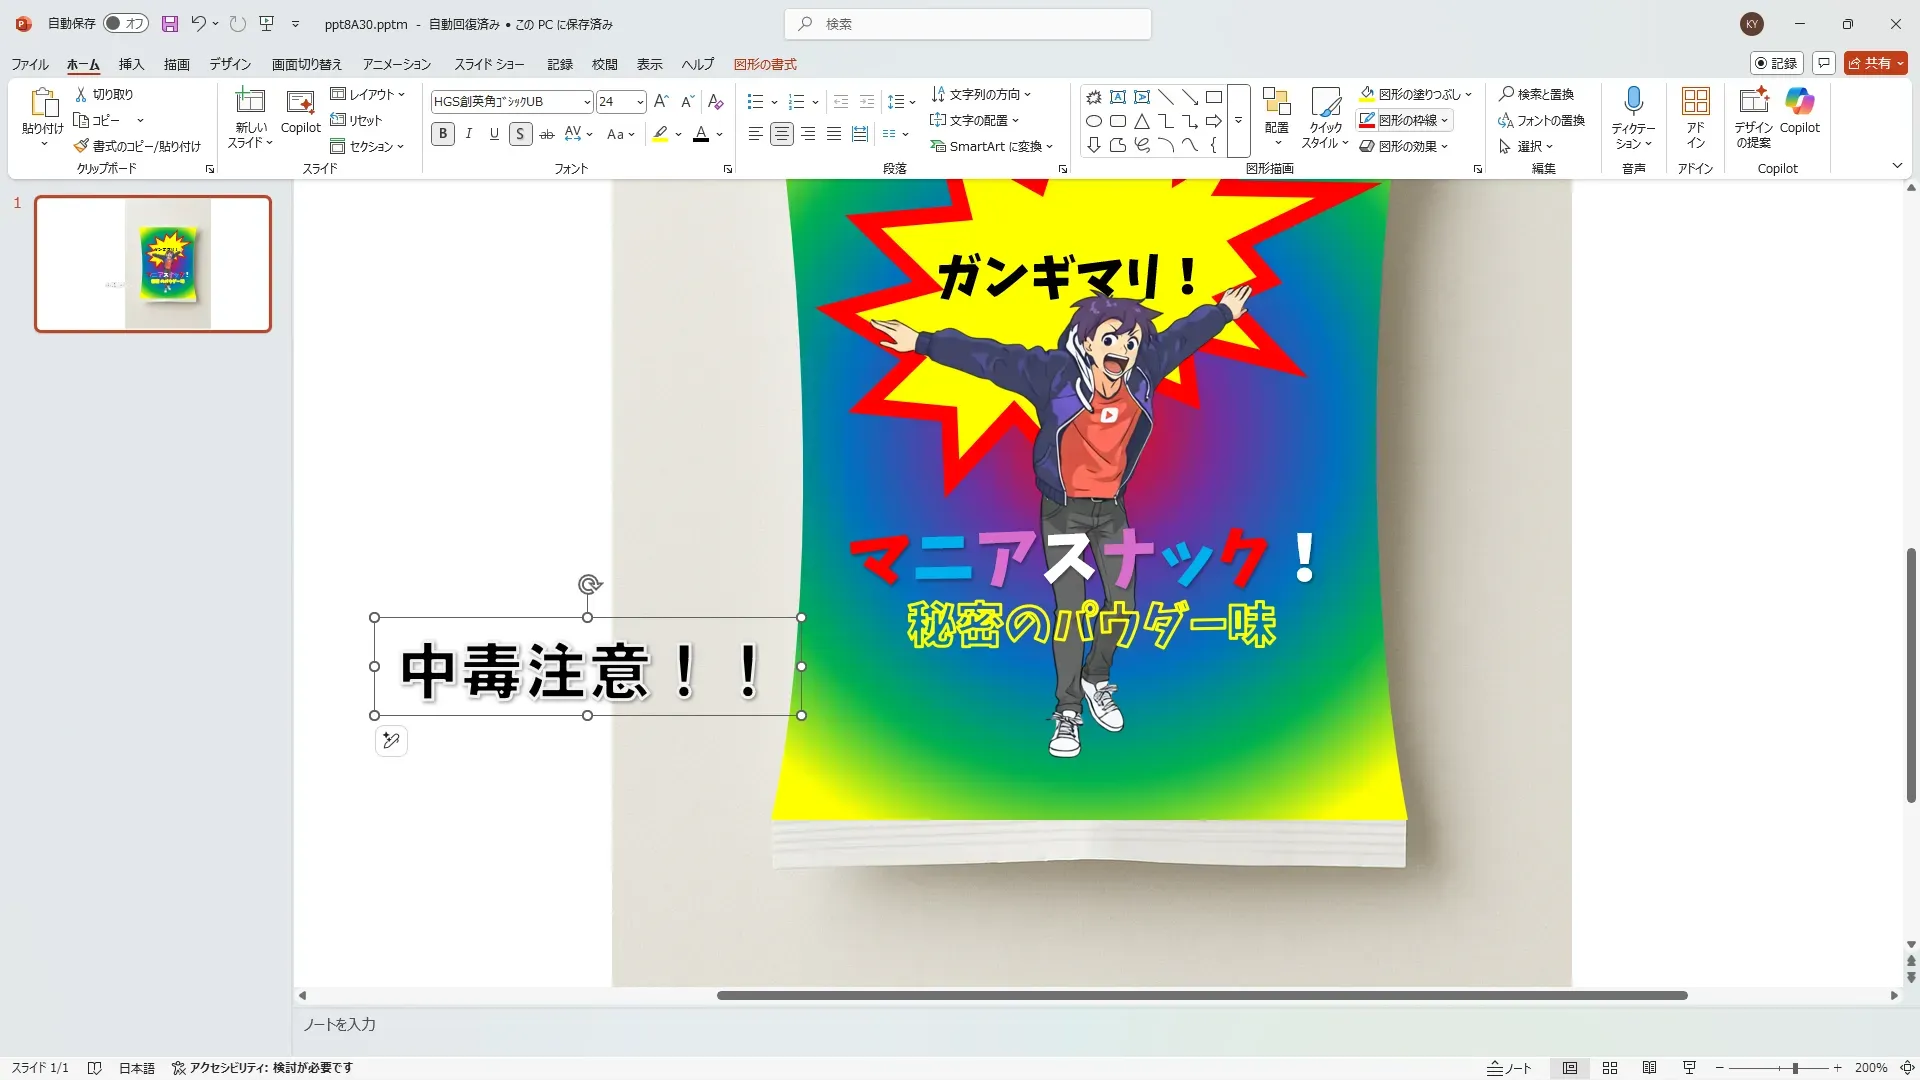Viewport: 1920px width, 1080px height.
Task: Select the oval shape in the gallery
Action: (x=1094, y=121)
